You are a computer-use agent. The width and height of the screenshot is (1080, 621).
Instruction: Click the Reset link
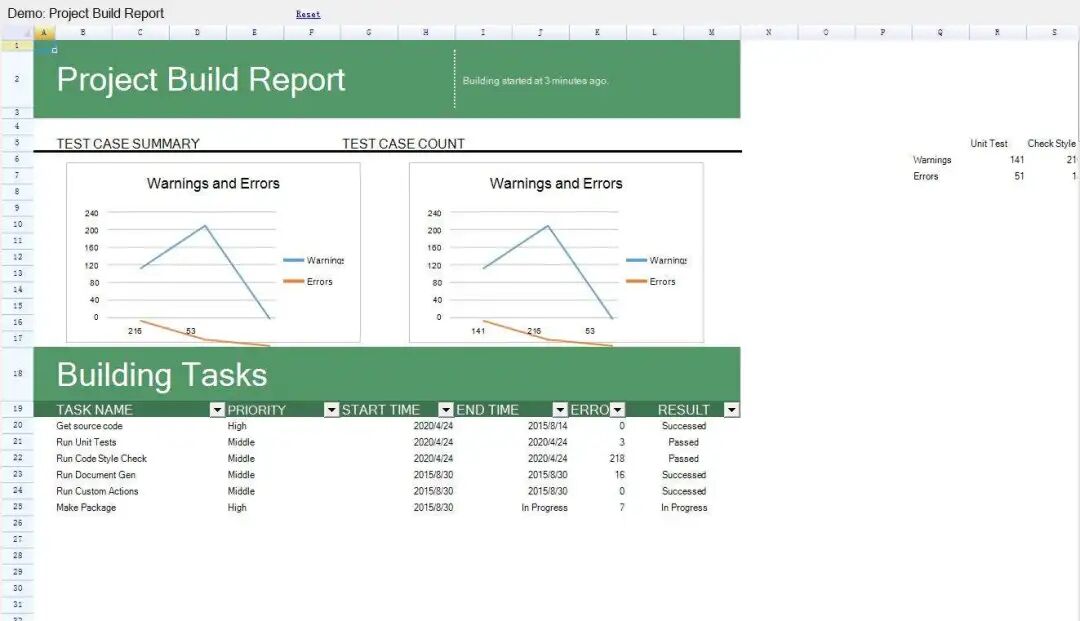click(308, 15)
